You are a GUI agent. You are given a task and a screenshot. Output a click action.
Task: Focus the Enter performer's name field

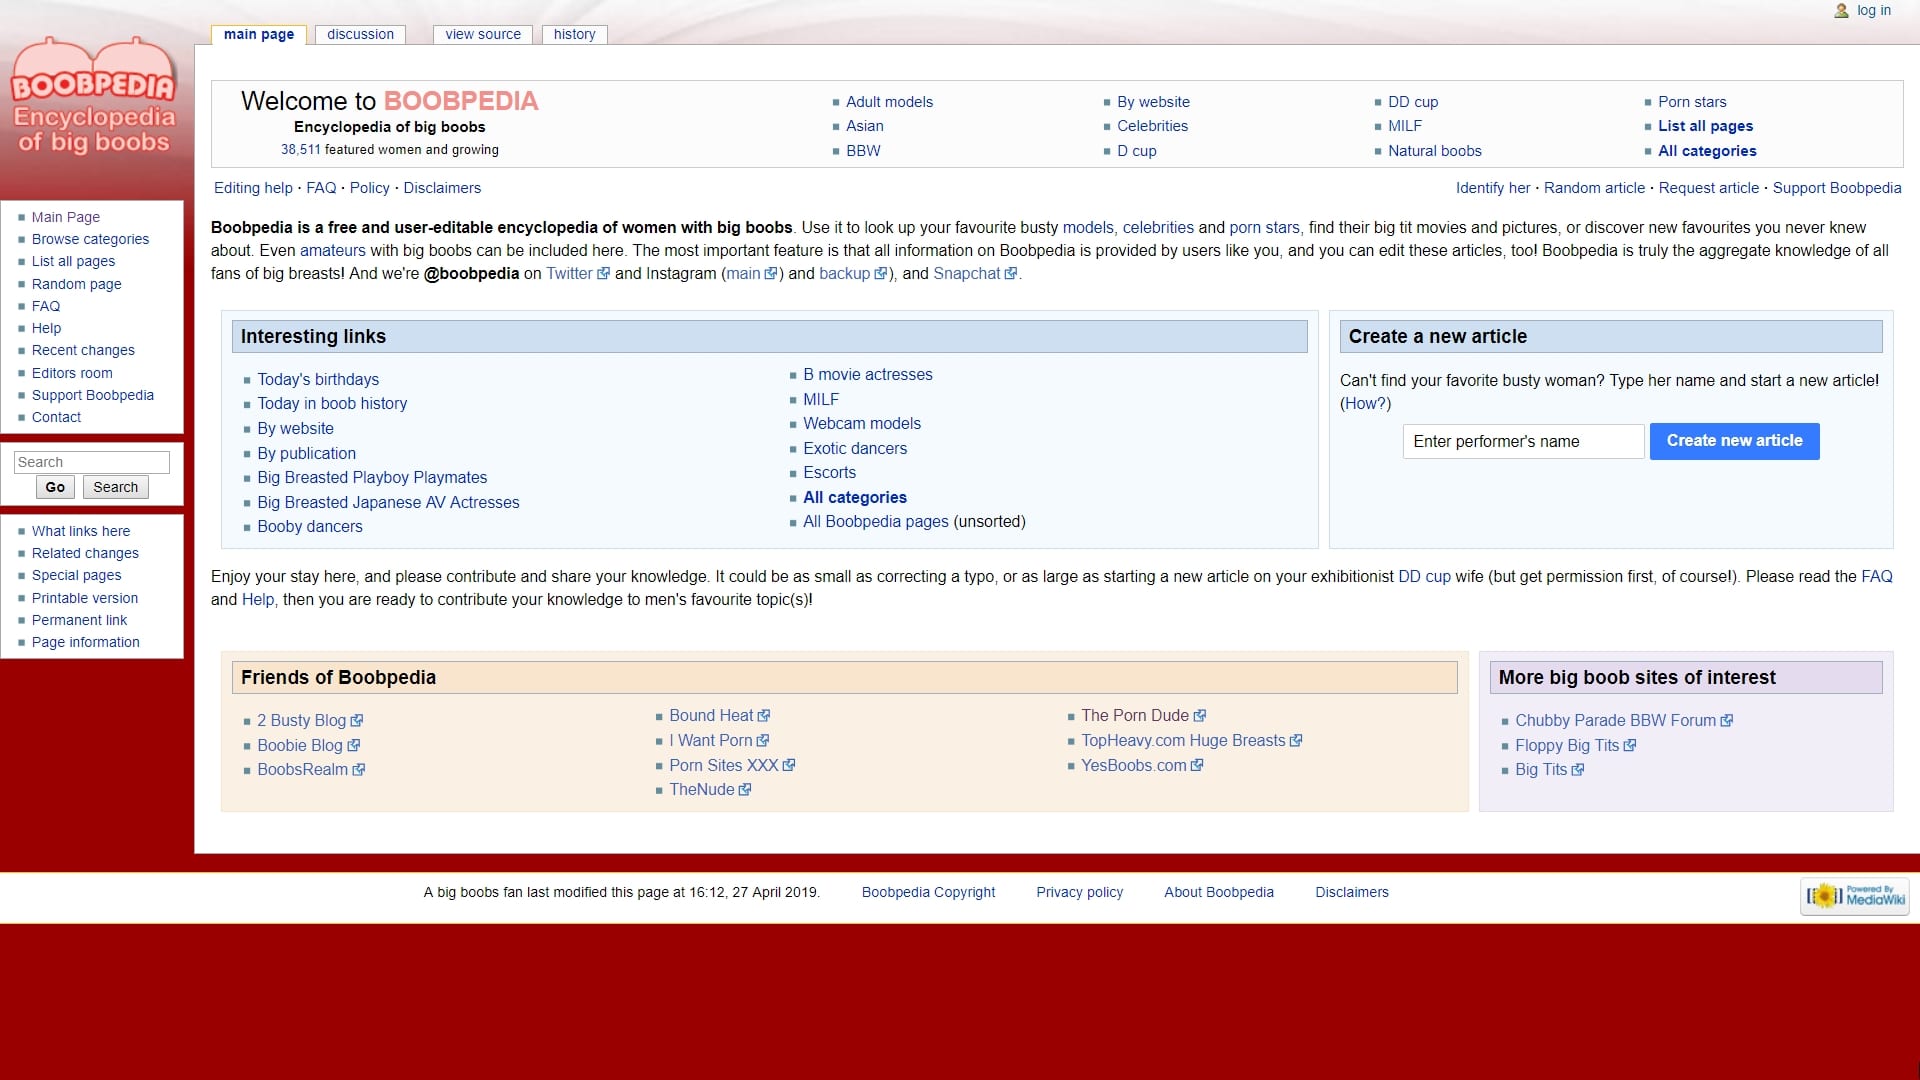point(1523,441)
